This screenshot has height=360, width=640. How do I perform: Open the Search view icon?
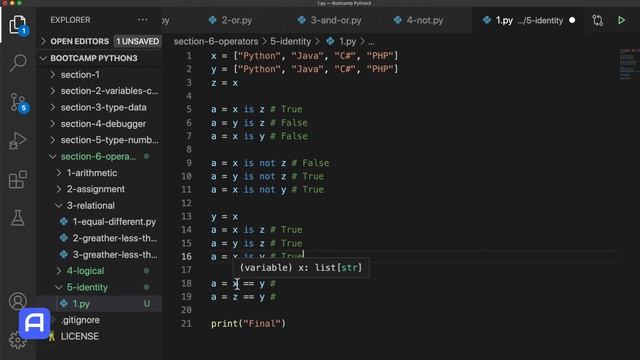18,63
